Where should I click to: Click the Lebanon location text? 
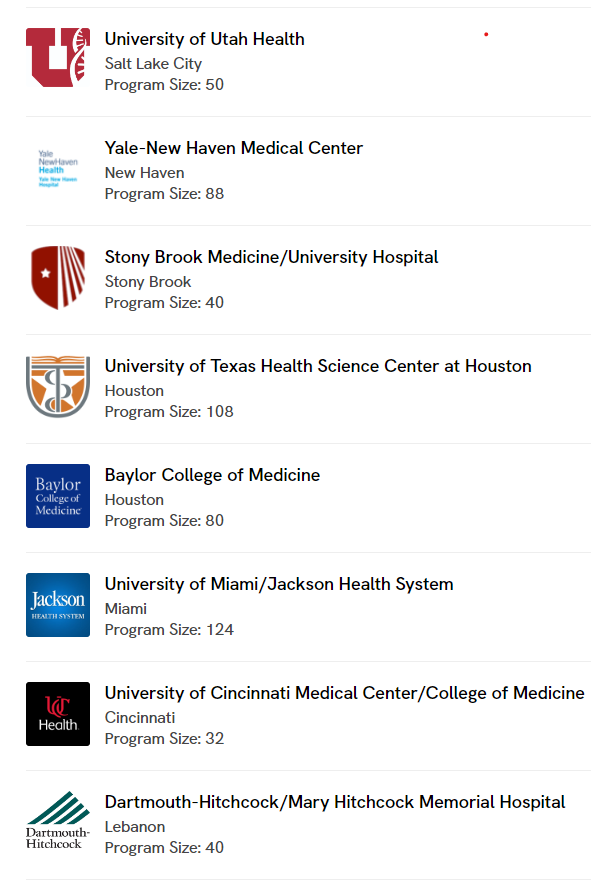click(135, 826)
